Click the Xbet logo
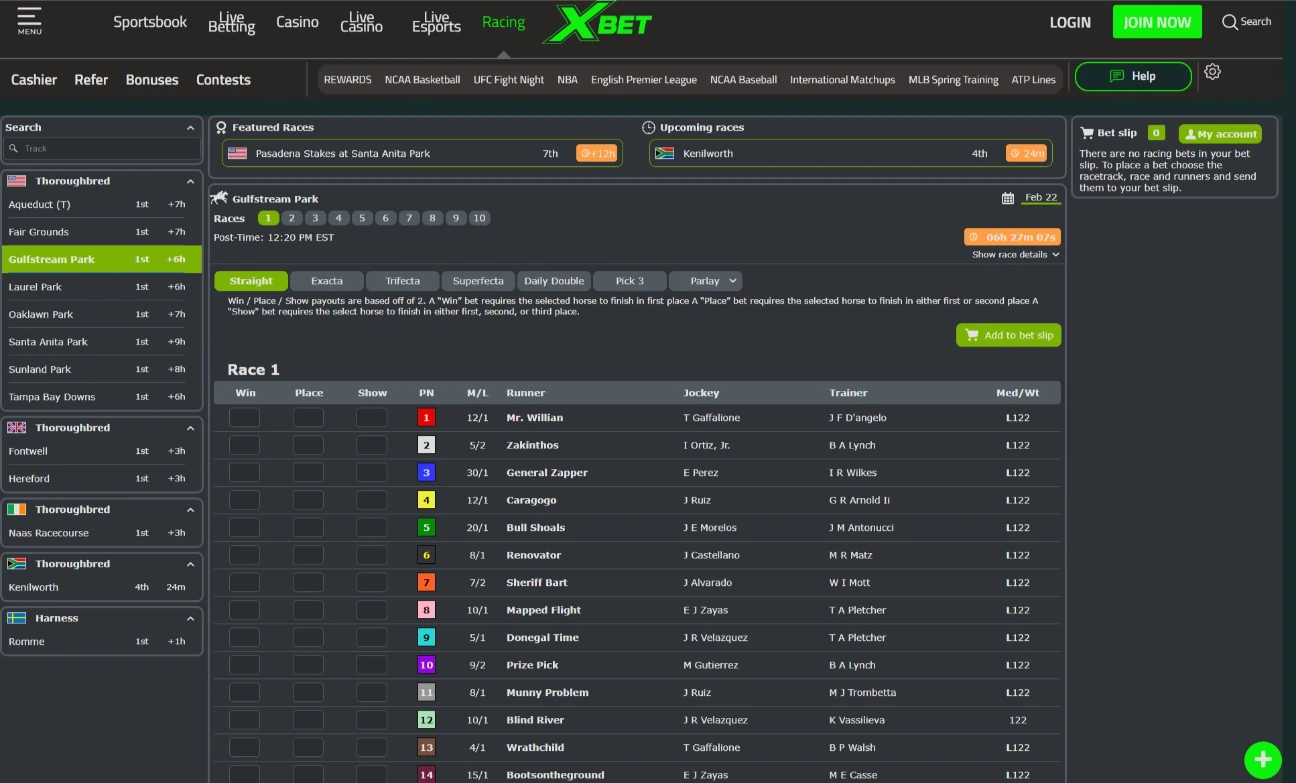The height and width of the screenshot is (783, 1296). (x=597, y=22)
